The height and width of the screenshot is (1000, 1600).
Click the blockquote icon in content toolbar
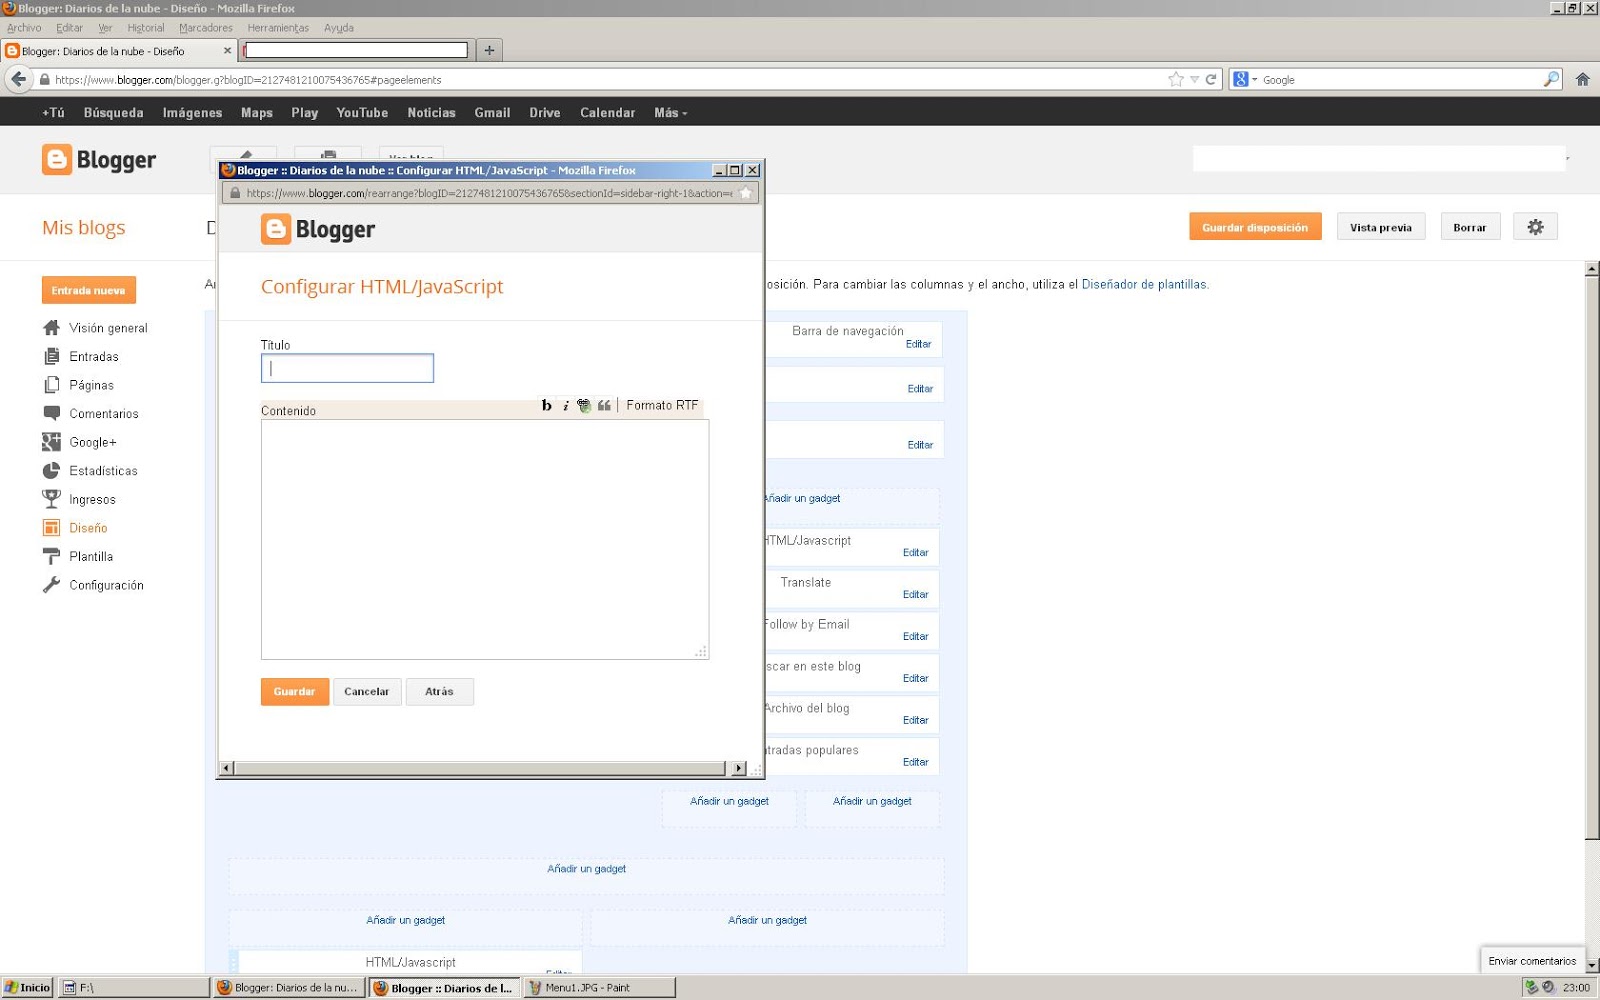click(x=604, y=405)
